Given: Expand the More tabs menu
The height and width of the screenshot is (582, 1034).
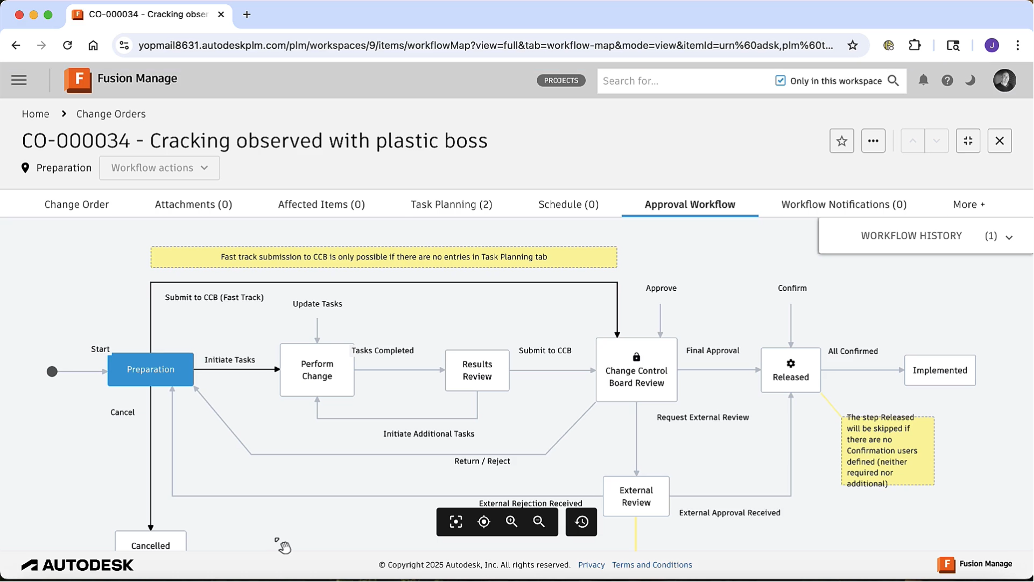Looking at the screenshot, I should point(969,204).
